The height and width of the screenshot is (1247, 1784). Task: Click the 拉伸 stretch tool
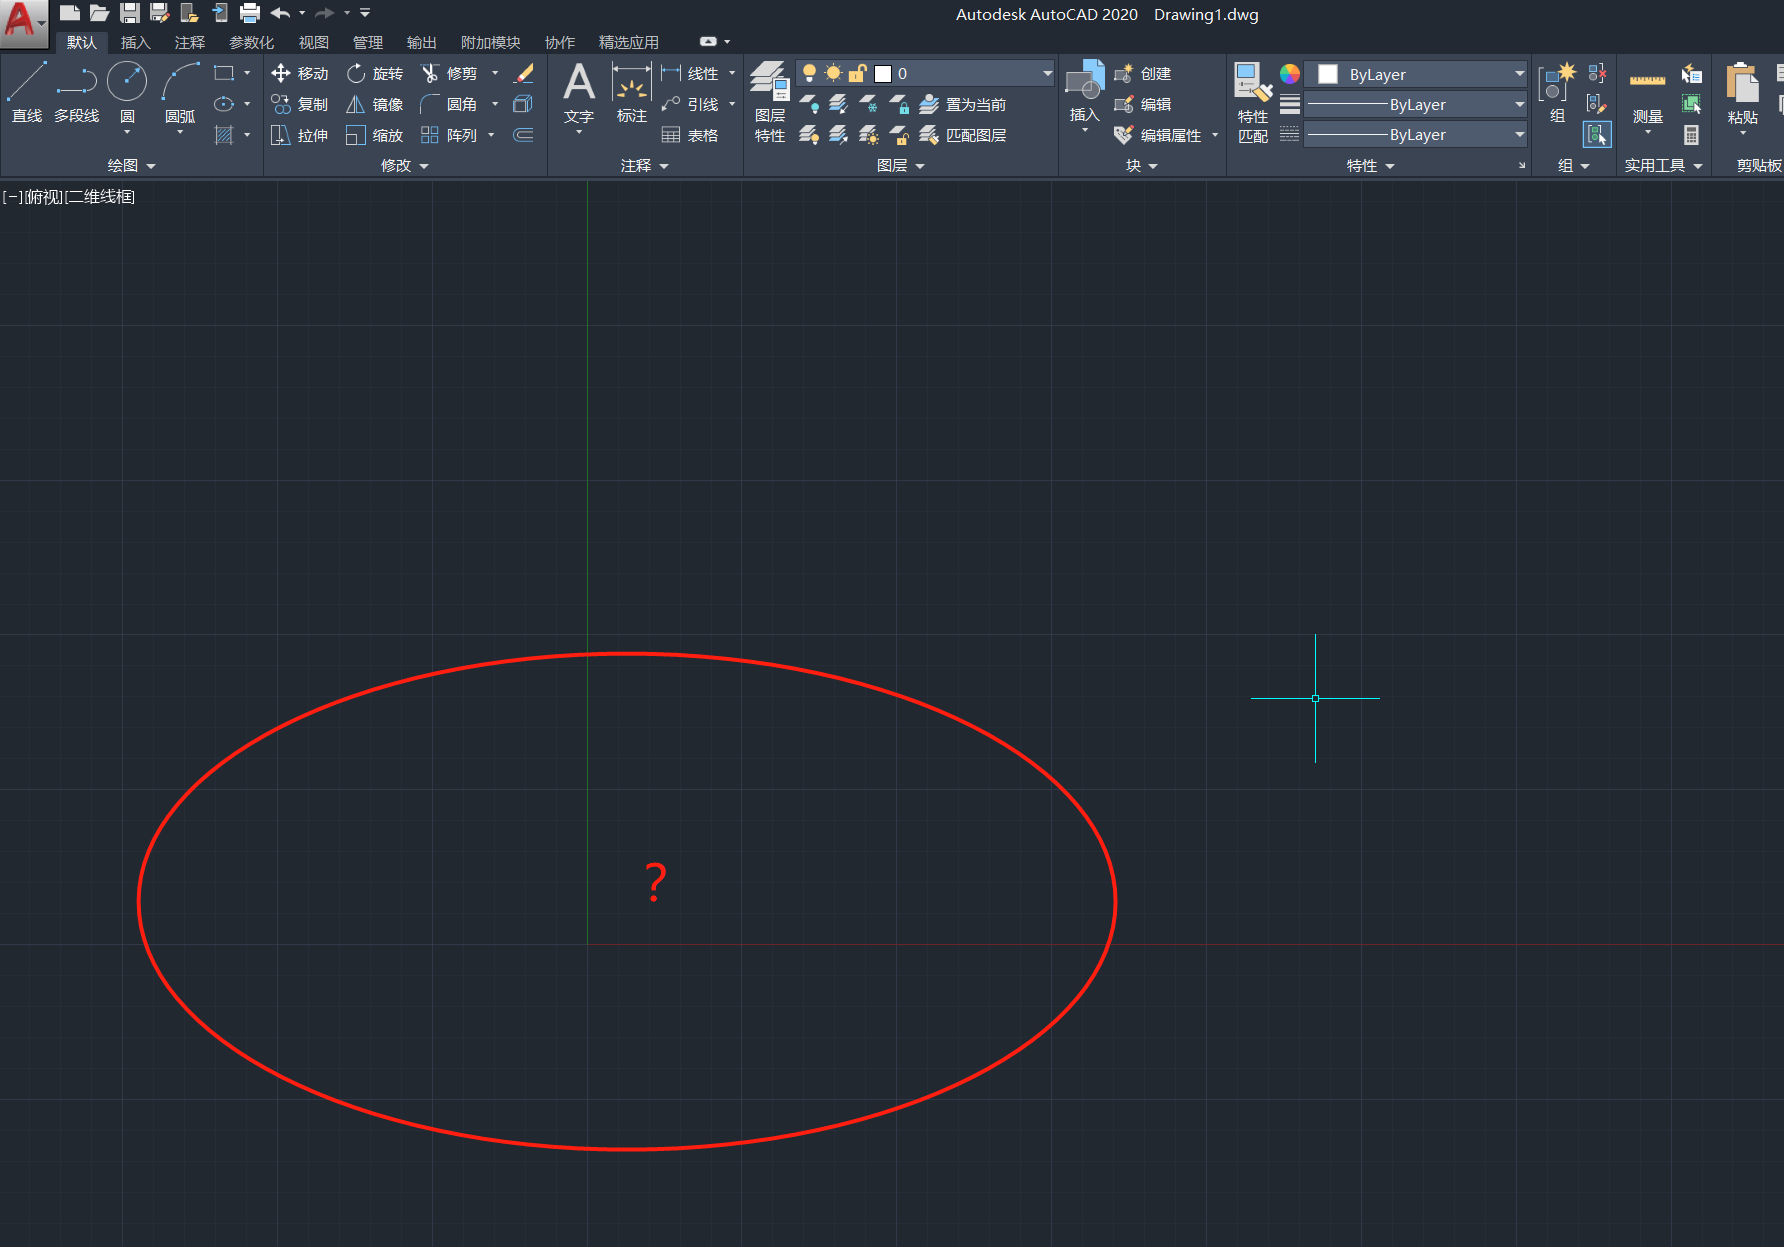pos(300,135)
